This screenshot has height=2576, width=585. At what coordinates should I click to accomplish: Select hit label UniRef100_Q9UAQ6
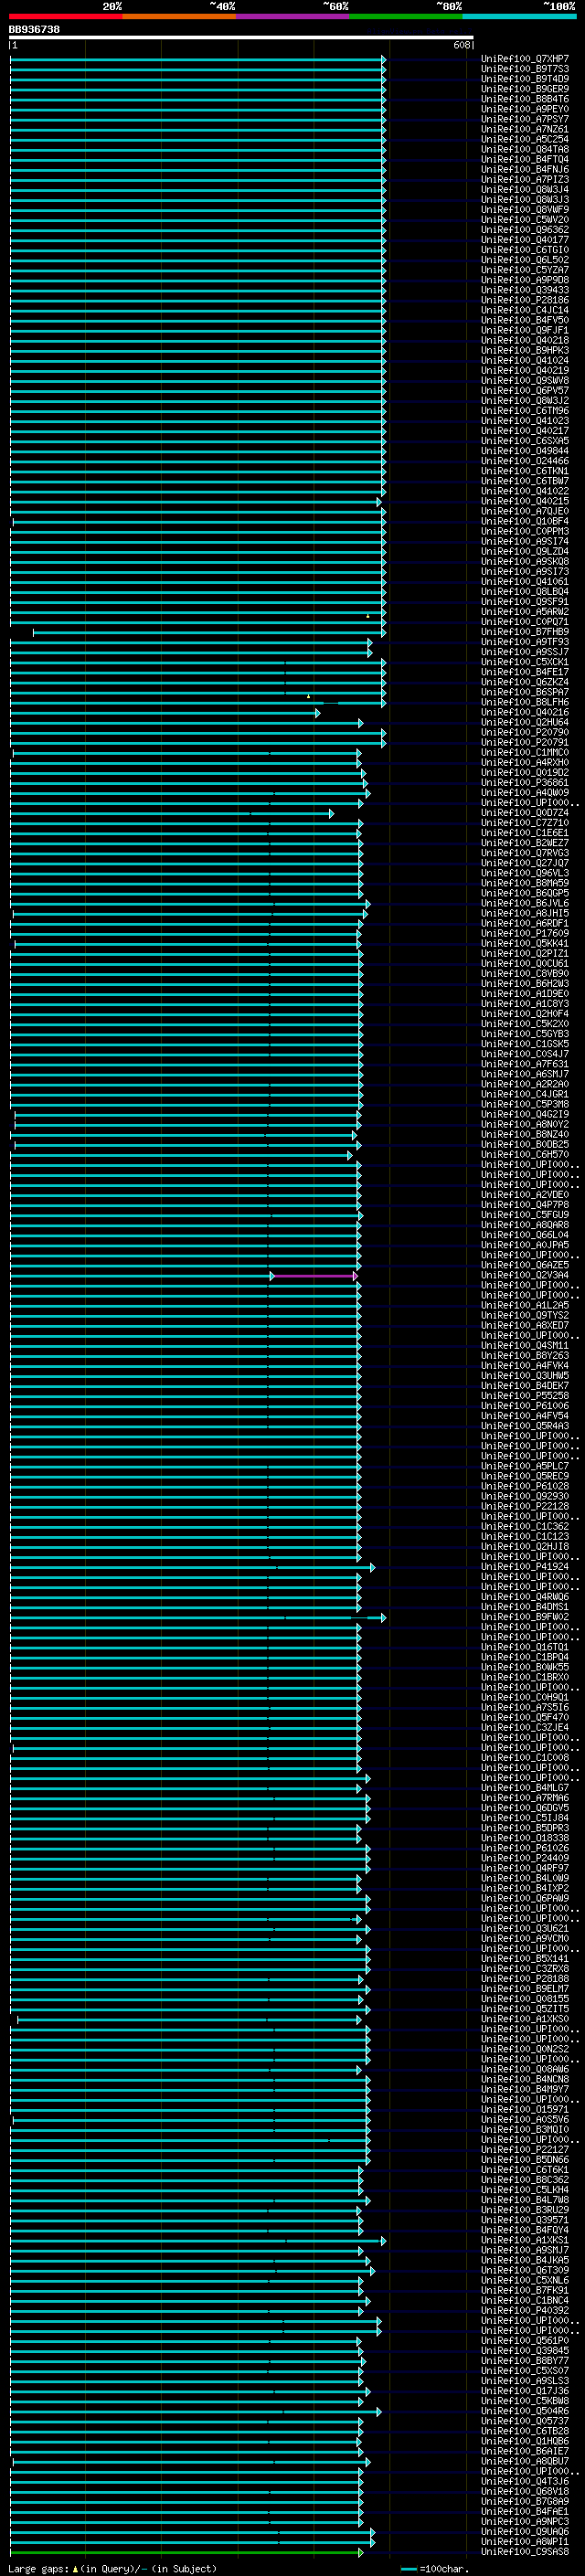pyautogui.click(x=524, y=2532)
